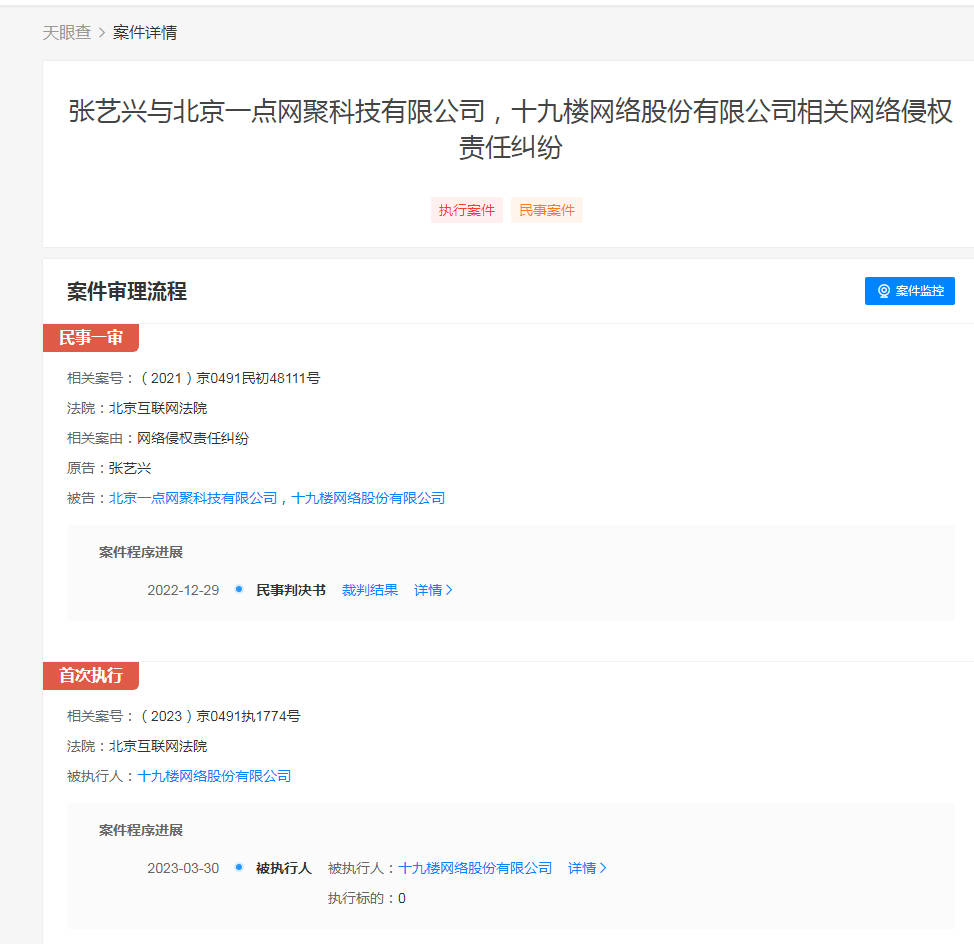Click chevron arrow beside 民事判决书 详情
This screenshot has height=944, width=974.
point(449,590)
